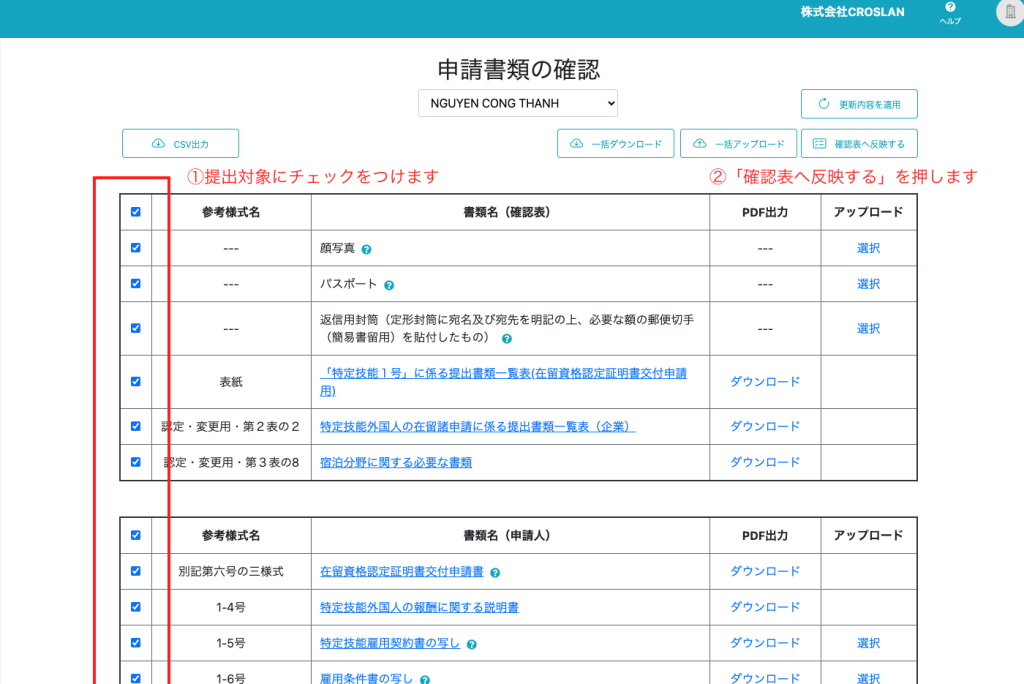The image size is (1024, 684).
Task: Click ダウンロード for 1-4号 row
Action: tap(765, 607)
